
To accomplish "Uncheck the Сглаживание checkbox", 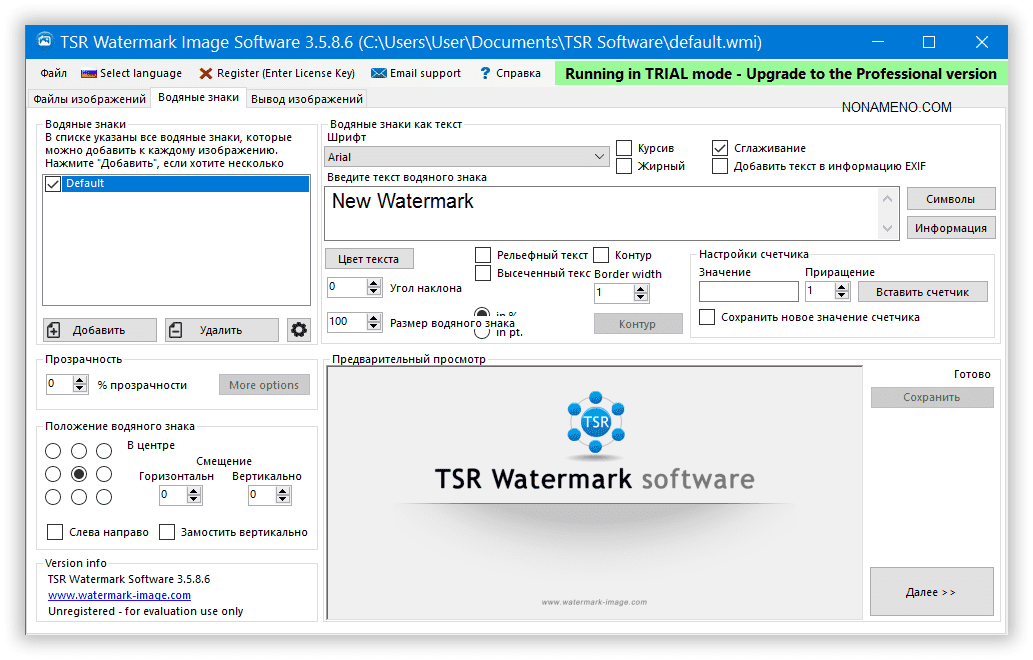I will (720, 148).
